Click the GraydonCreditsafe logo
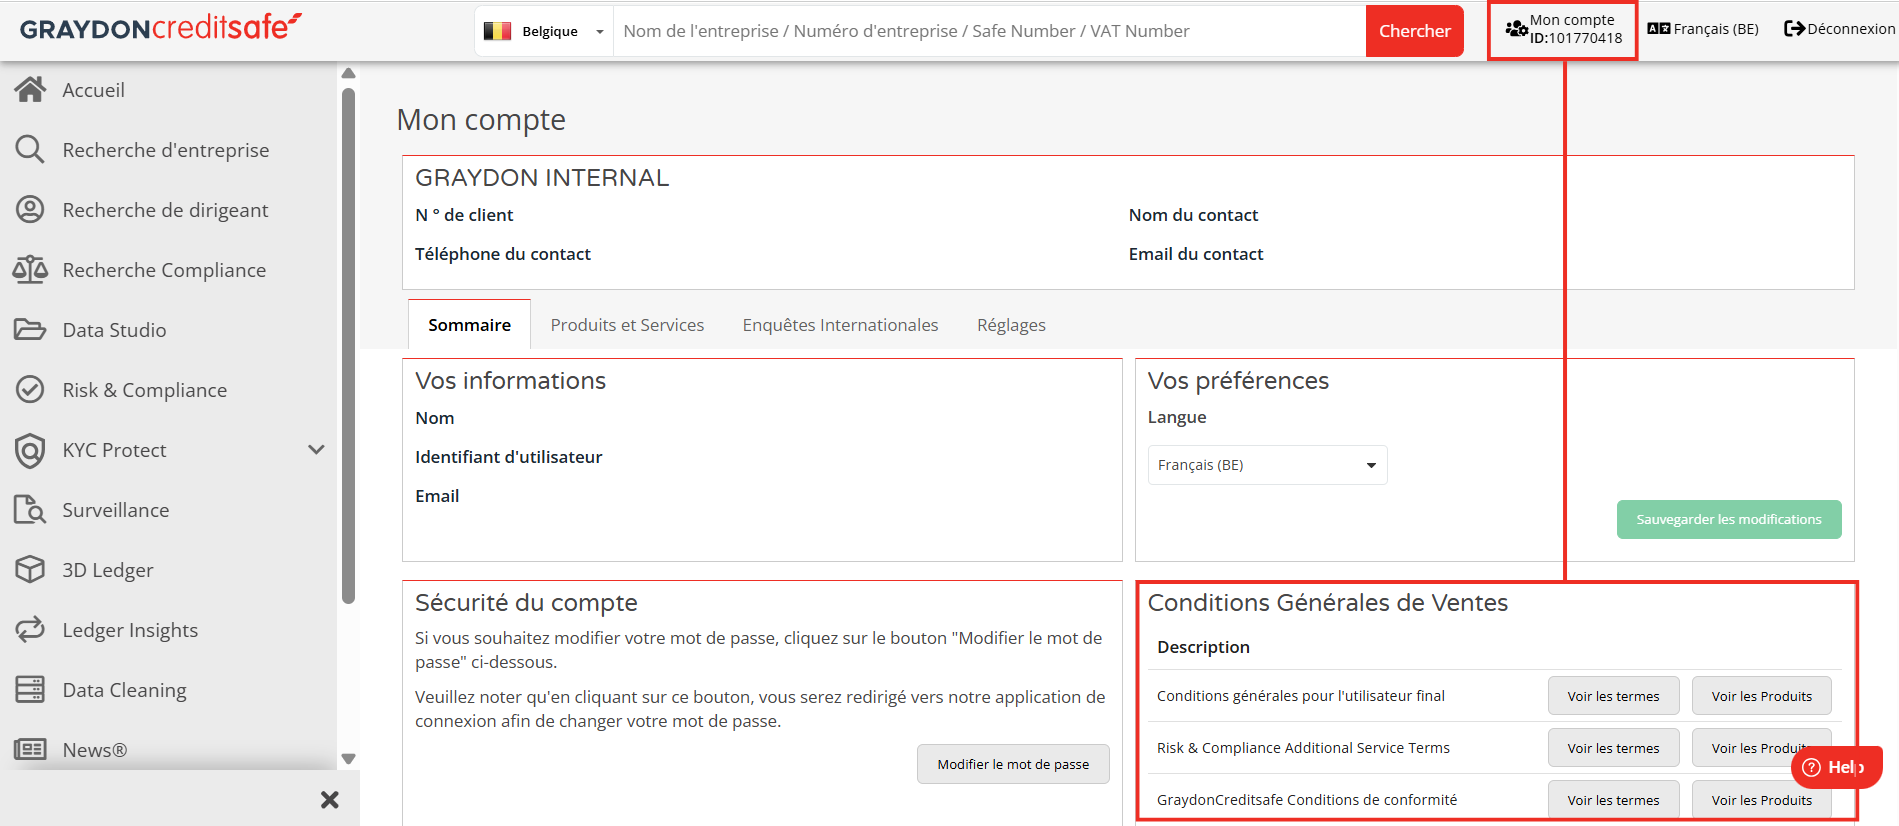 click(x=160, y=27)
